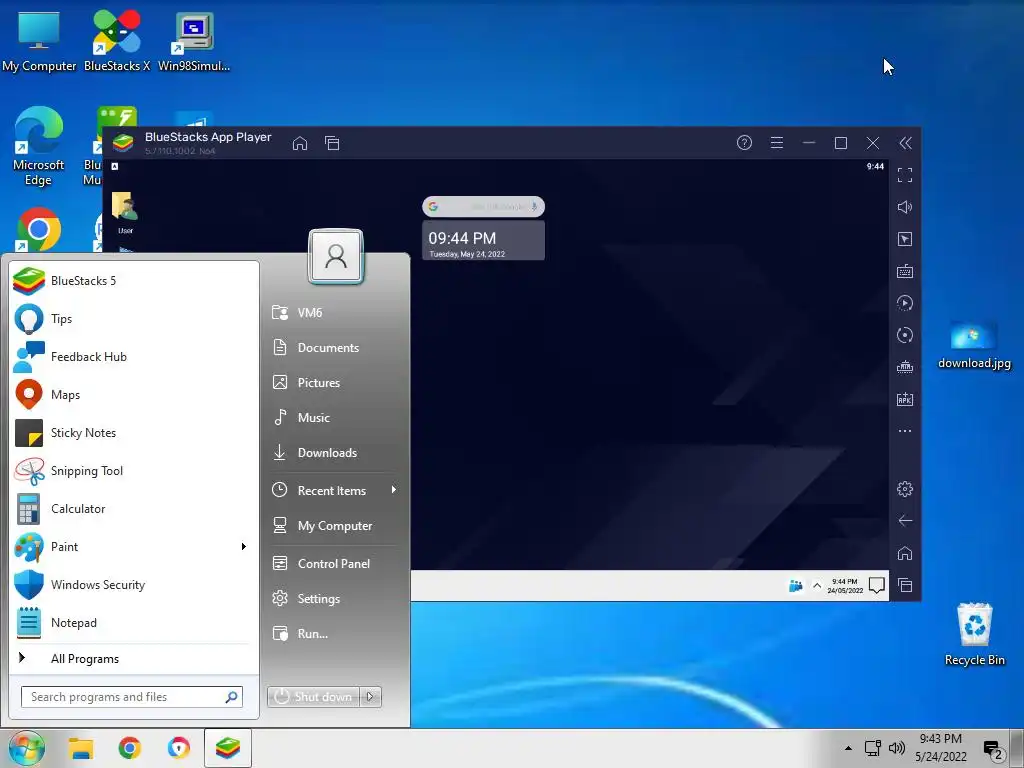Open BlueStacks settings gear in sidebar
This screenshot has height=768, width=1024.
tap(904, 488)
